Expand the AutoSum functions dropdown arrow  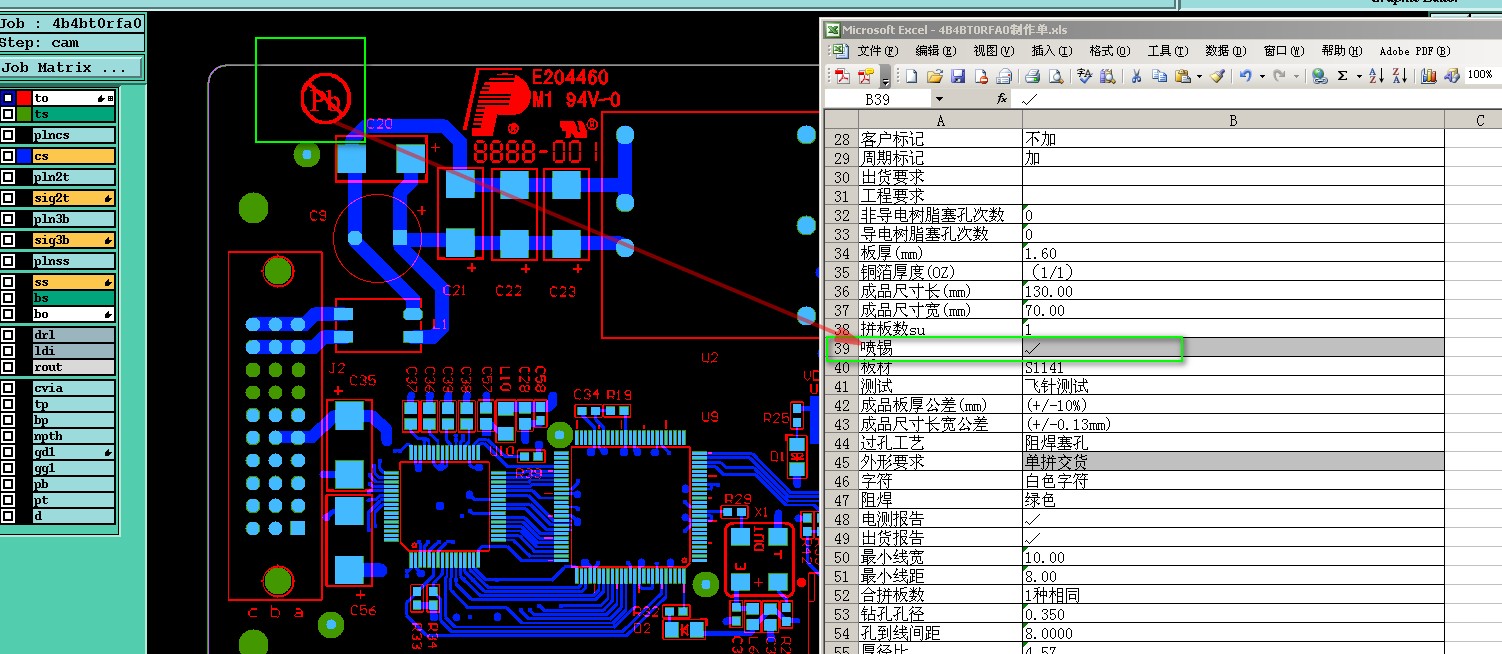[1359, 76]
